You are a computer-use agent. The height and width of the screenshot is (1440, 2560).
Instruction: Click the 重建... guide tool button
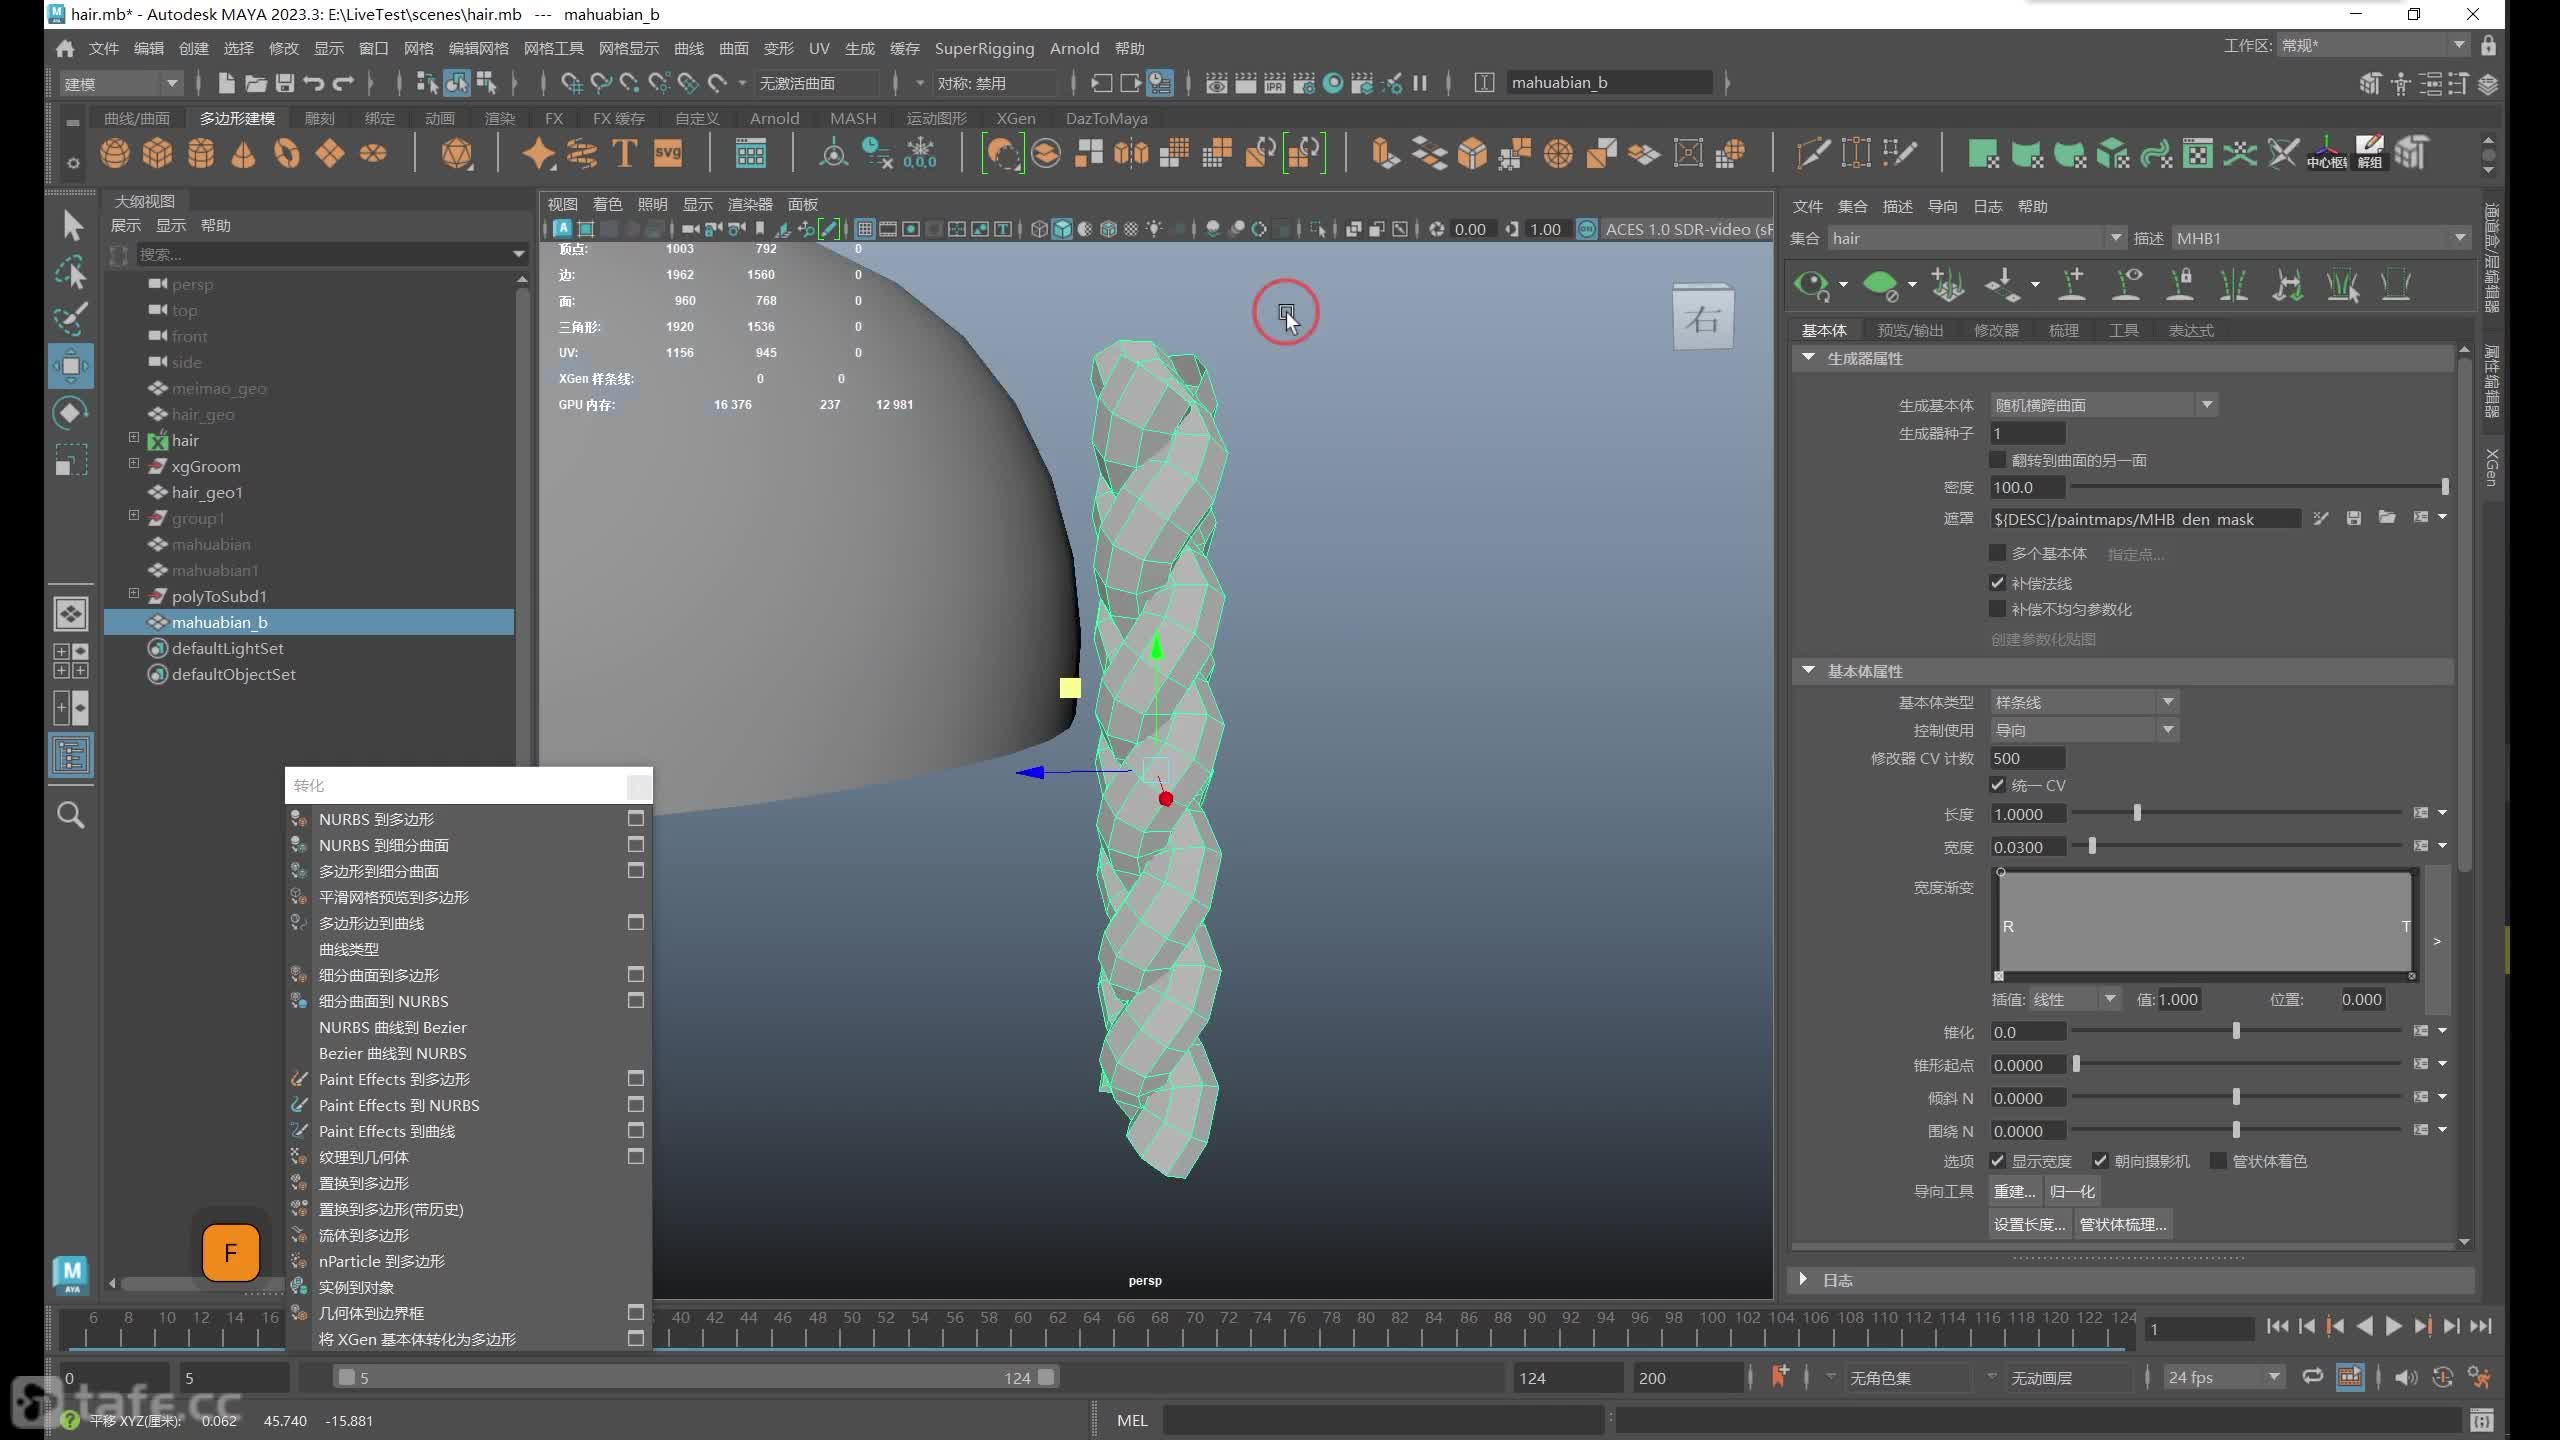[x=2014, y=1191]
